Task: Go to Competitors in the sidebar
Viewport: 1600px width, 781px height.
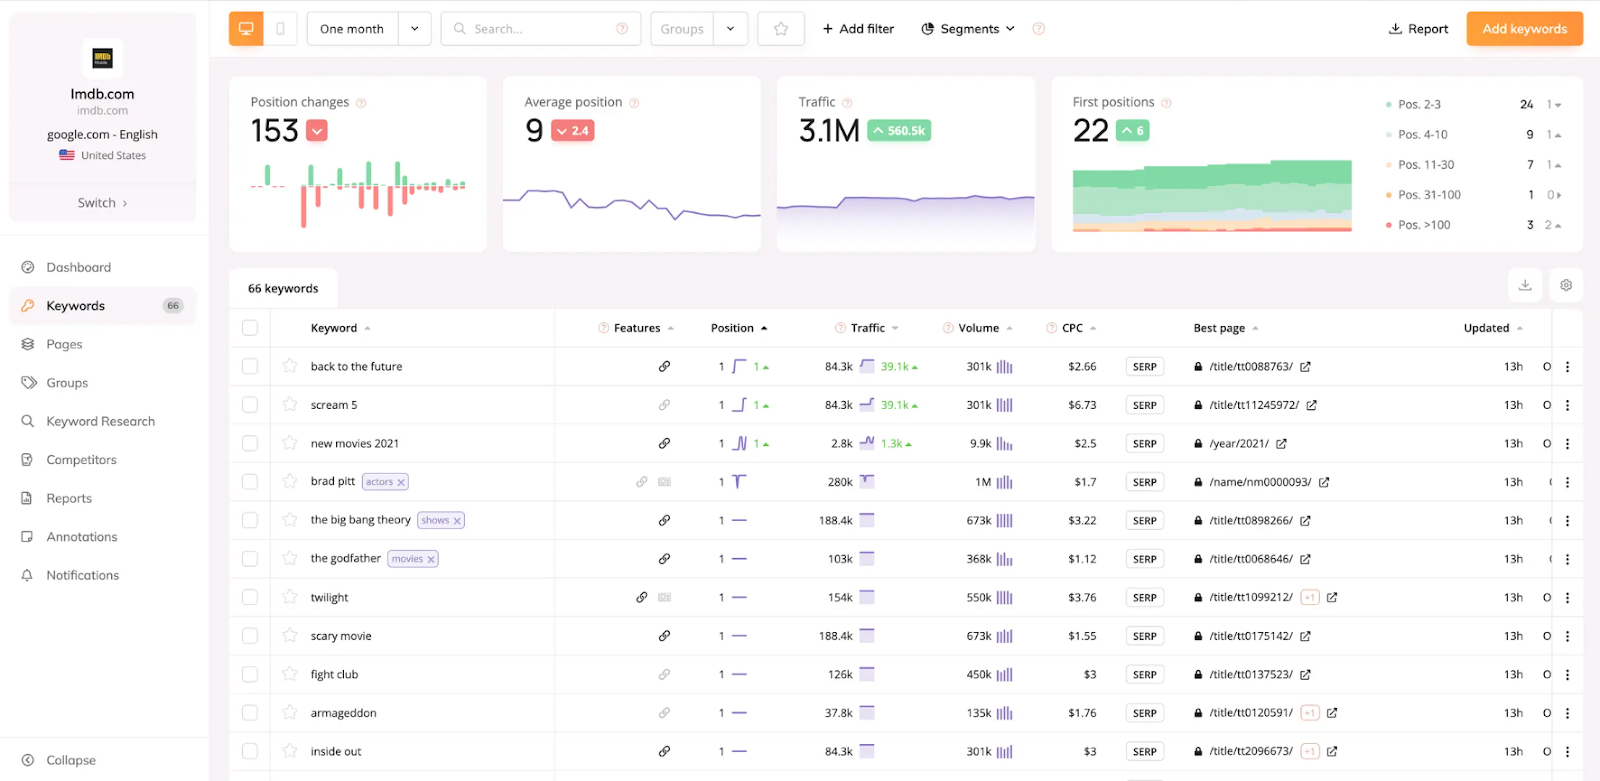Action: pyautogui.click(x=81, y=460)
